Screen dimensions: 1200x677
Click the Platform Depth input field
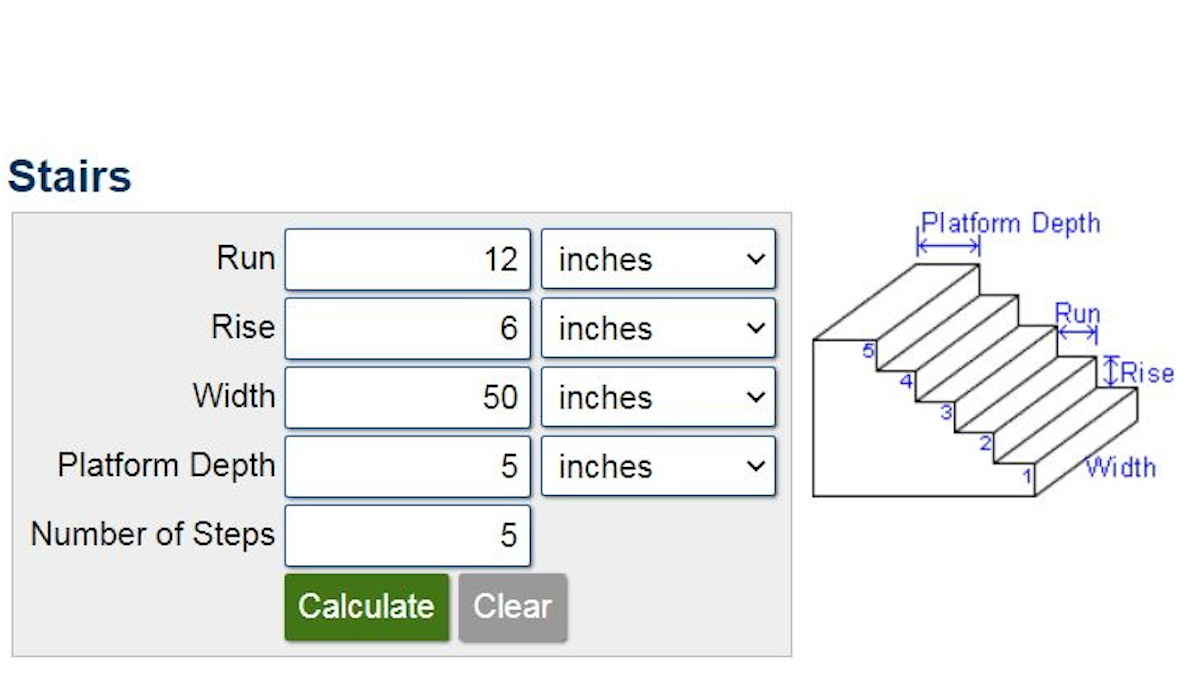coord(407,467)
